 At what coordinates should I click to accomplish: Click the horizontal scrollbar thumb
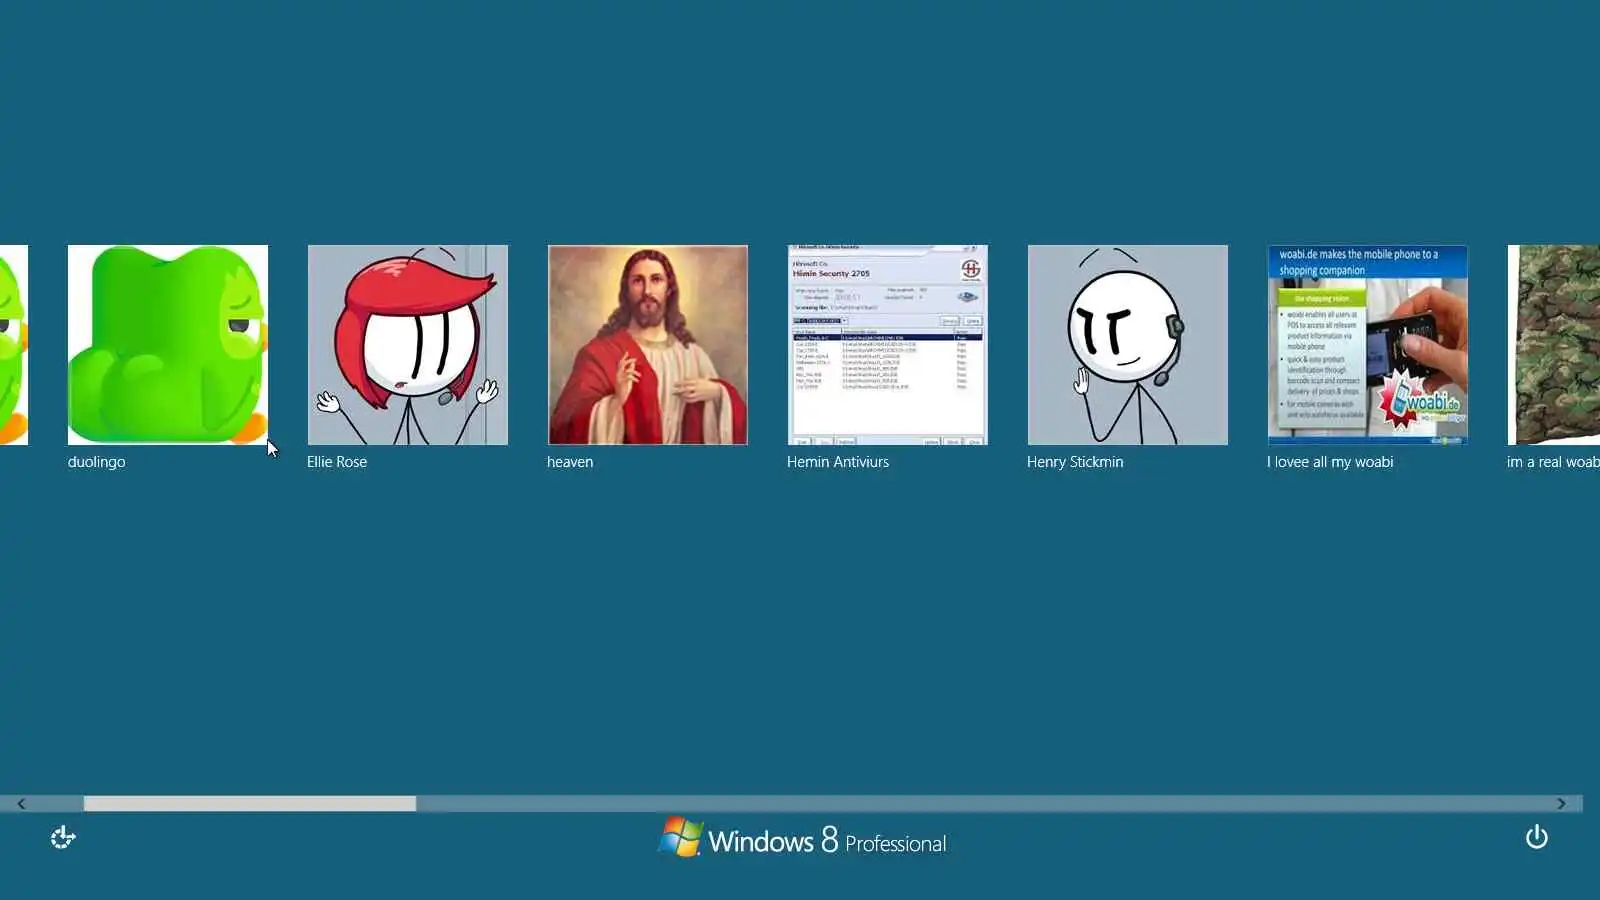250,804
